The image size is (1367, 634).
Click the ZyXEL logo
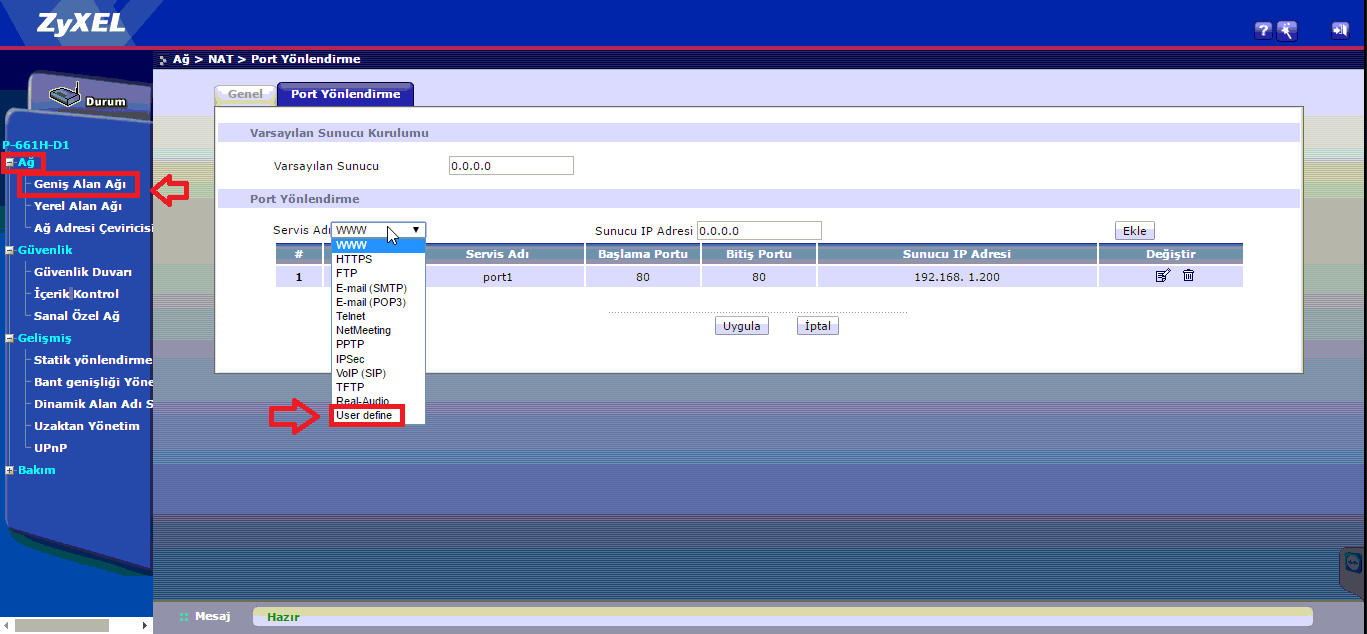[82, 24]
